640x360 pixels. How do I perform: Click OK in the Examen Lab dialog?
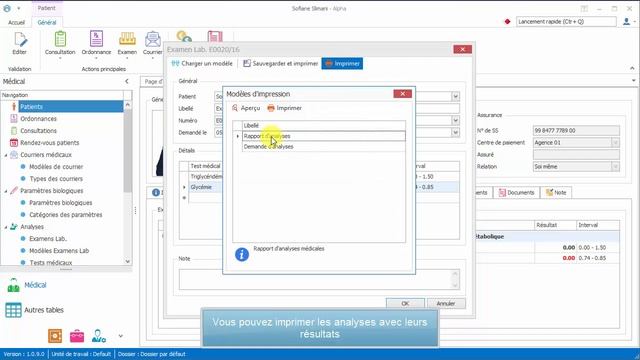coord(405,303)
